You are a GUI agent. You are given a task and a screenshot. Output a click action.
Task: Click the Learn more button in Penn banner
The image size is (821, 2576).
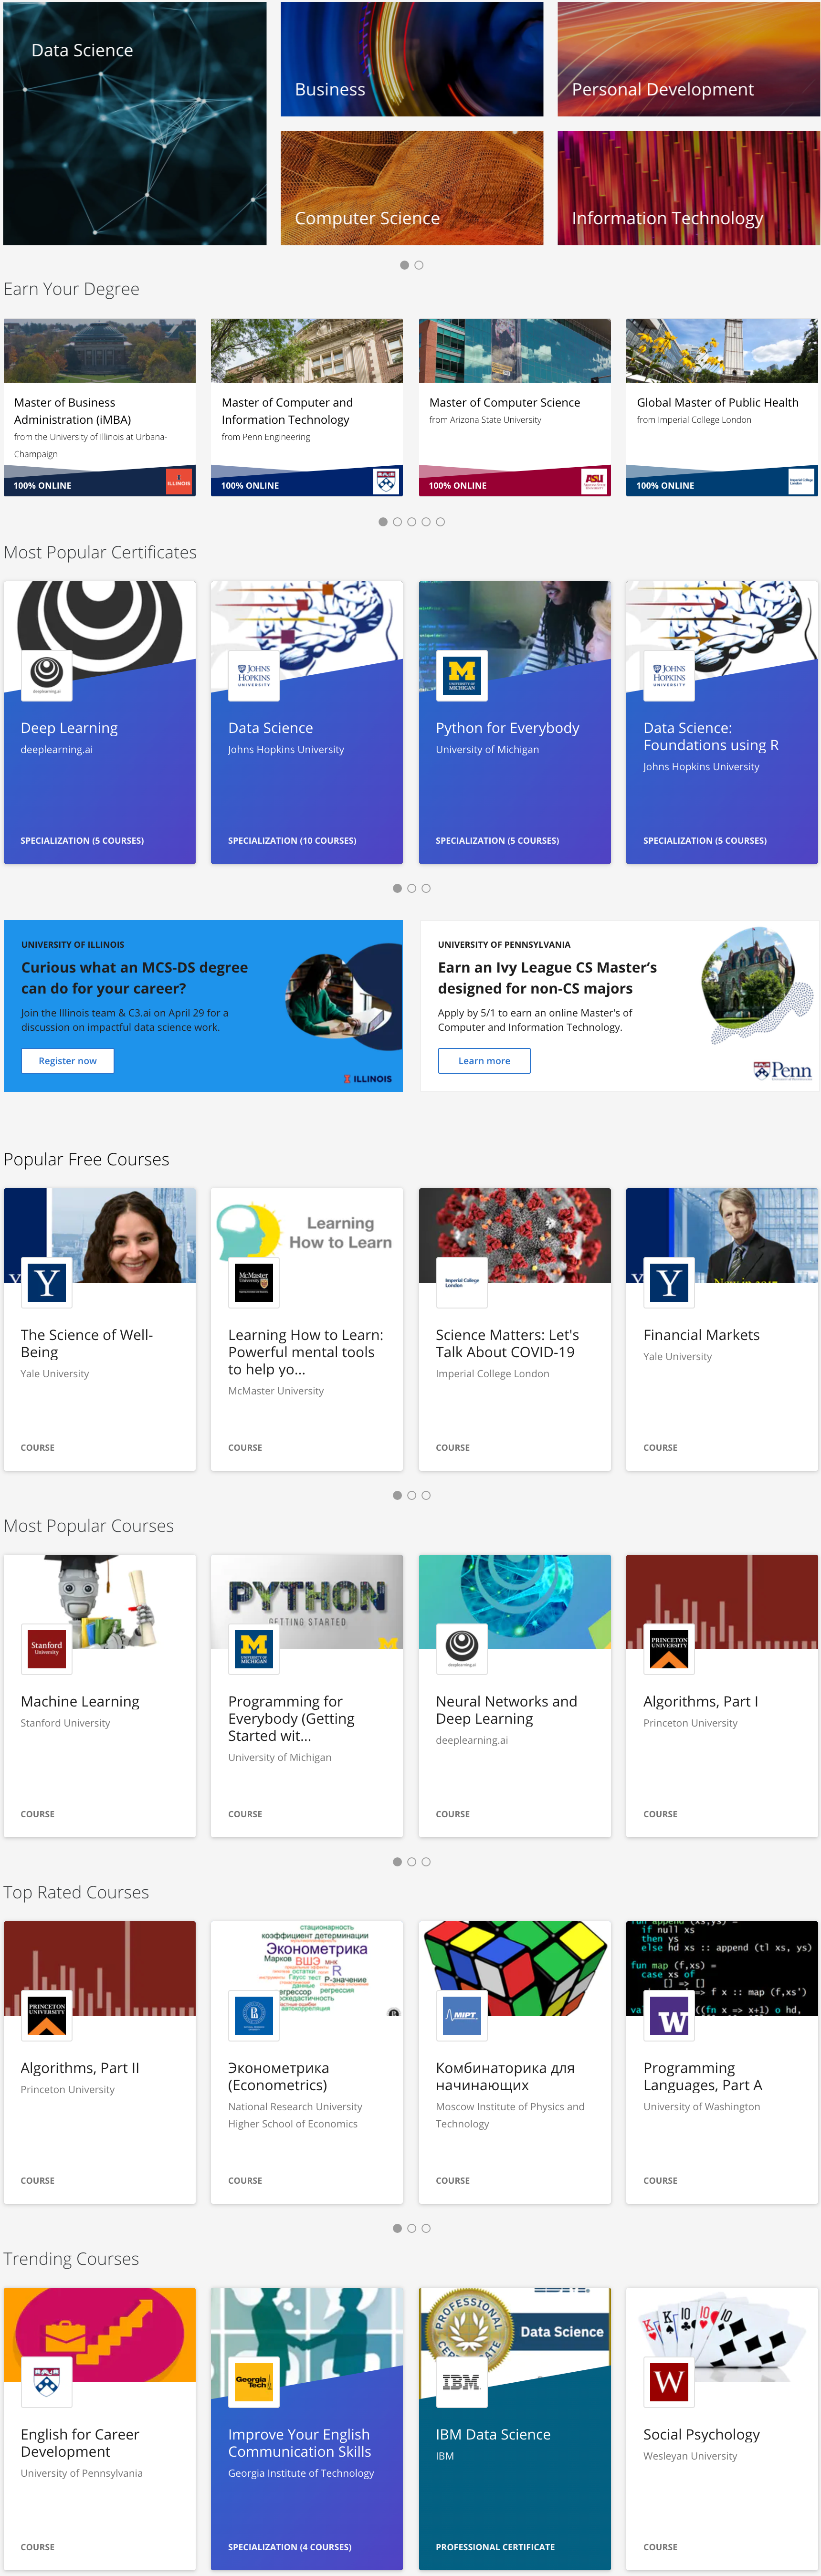pos(484,1061)
